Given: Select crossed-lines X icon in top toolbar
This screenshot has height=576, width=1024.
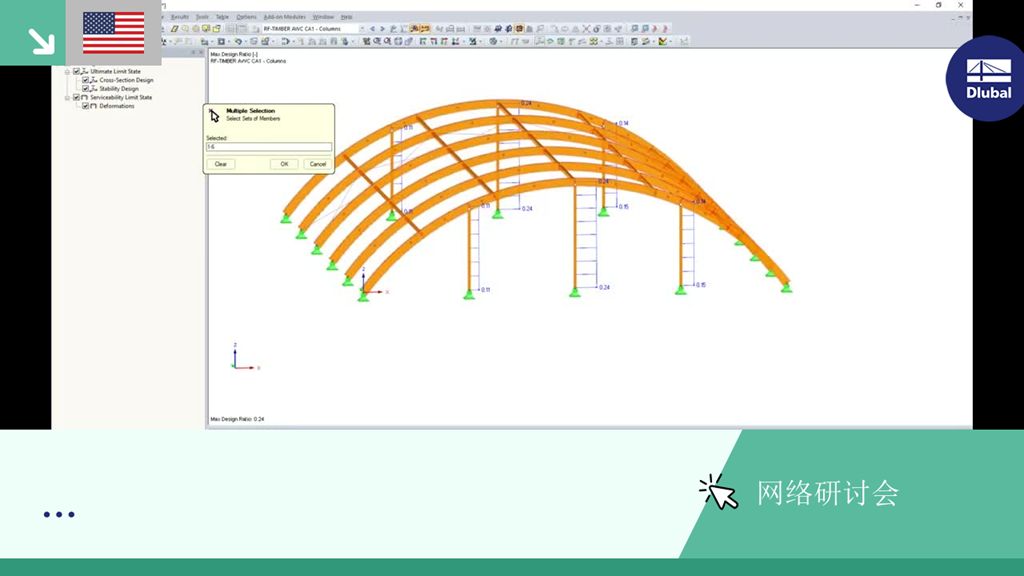Looking at the screenshot, I should 586,29.
